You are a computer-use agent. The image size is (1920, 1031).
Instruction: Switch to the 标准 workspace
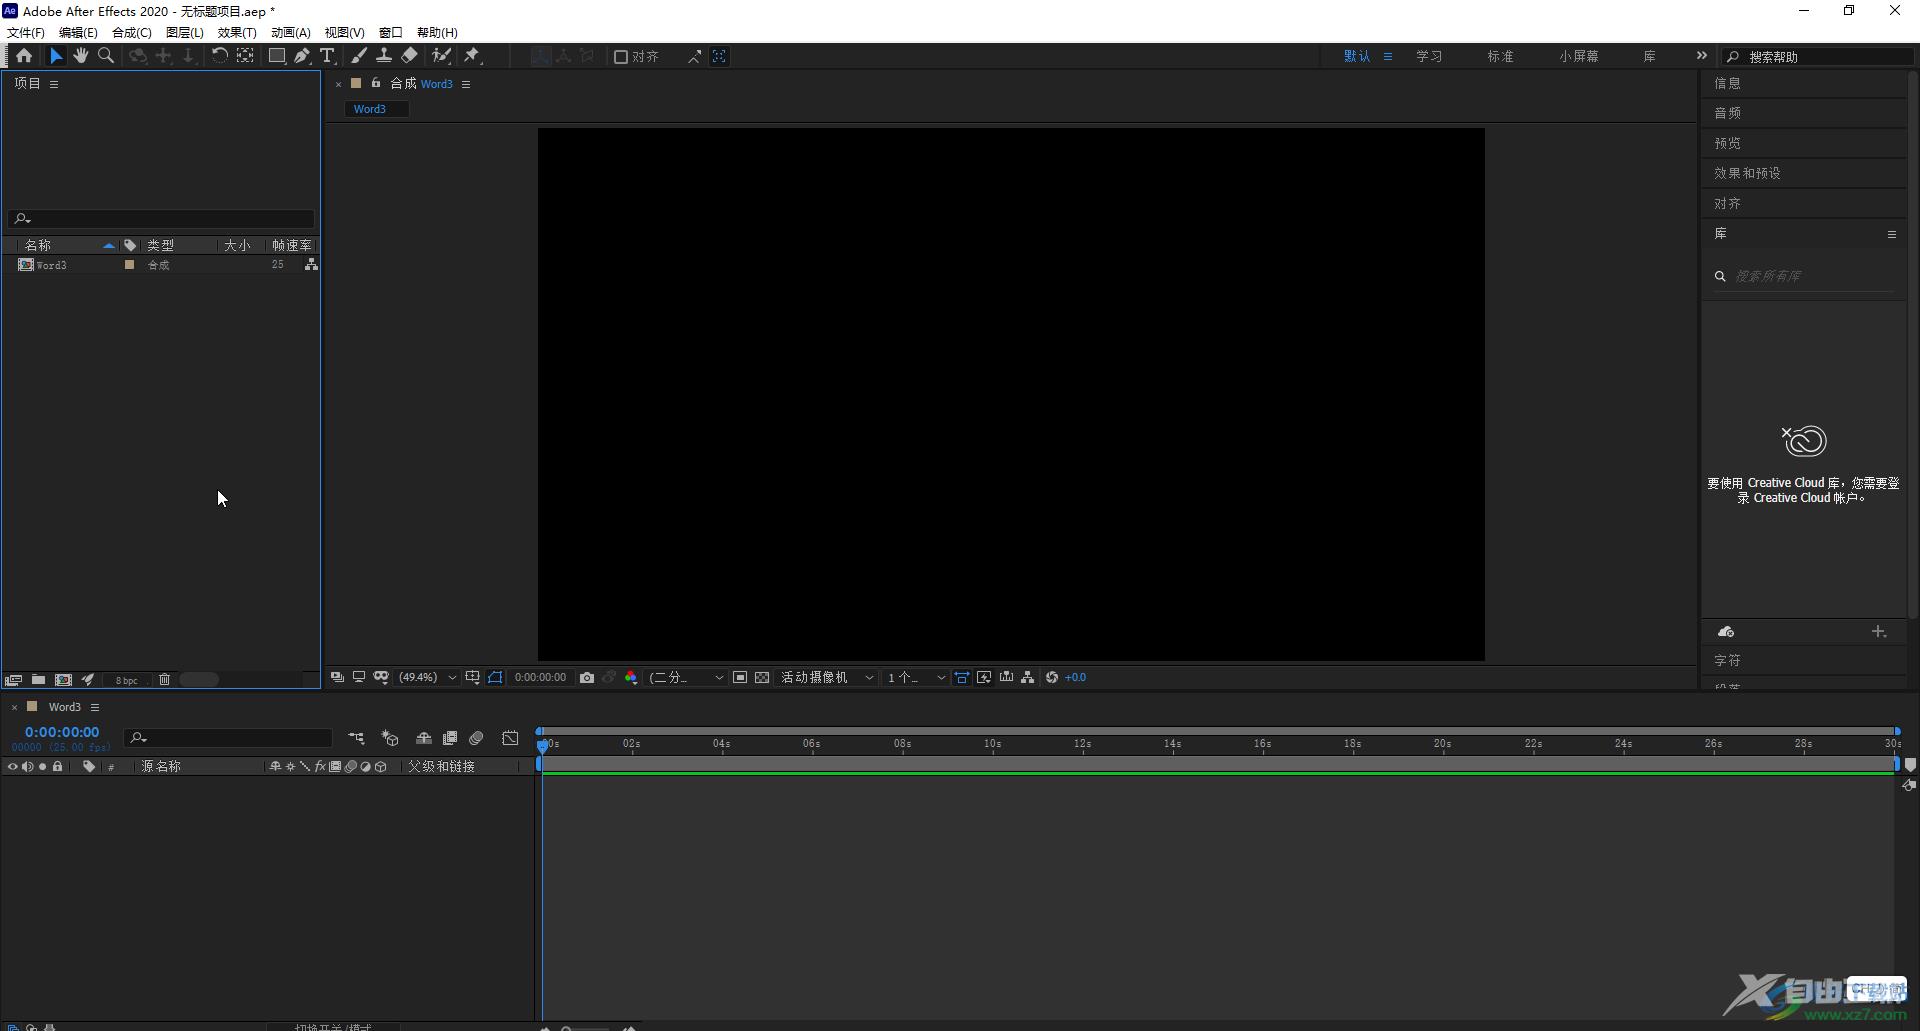click(1500, 57)
